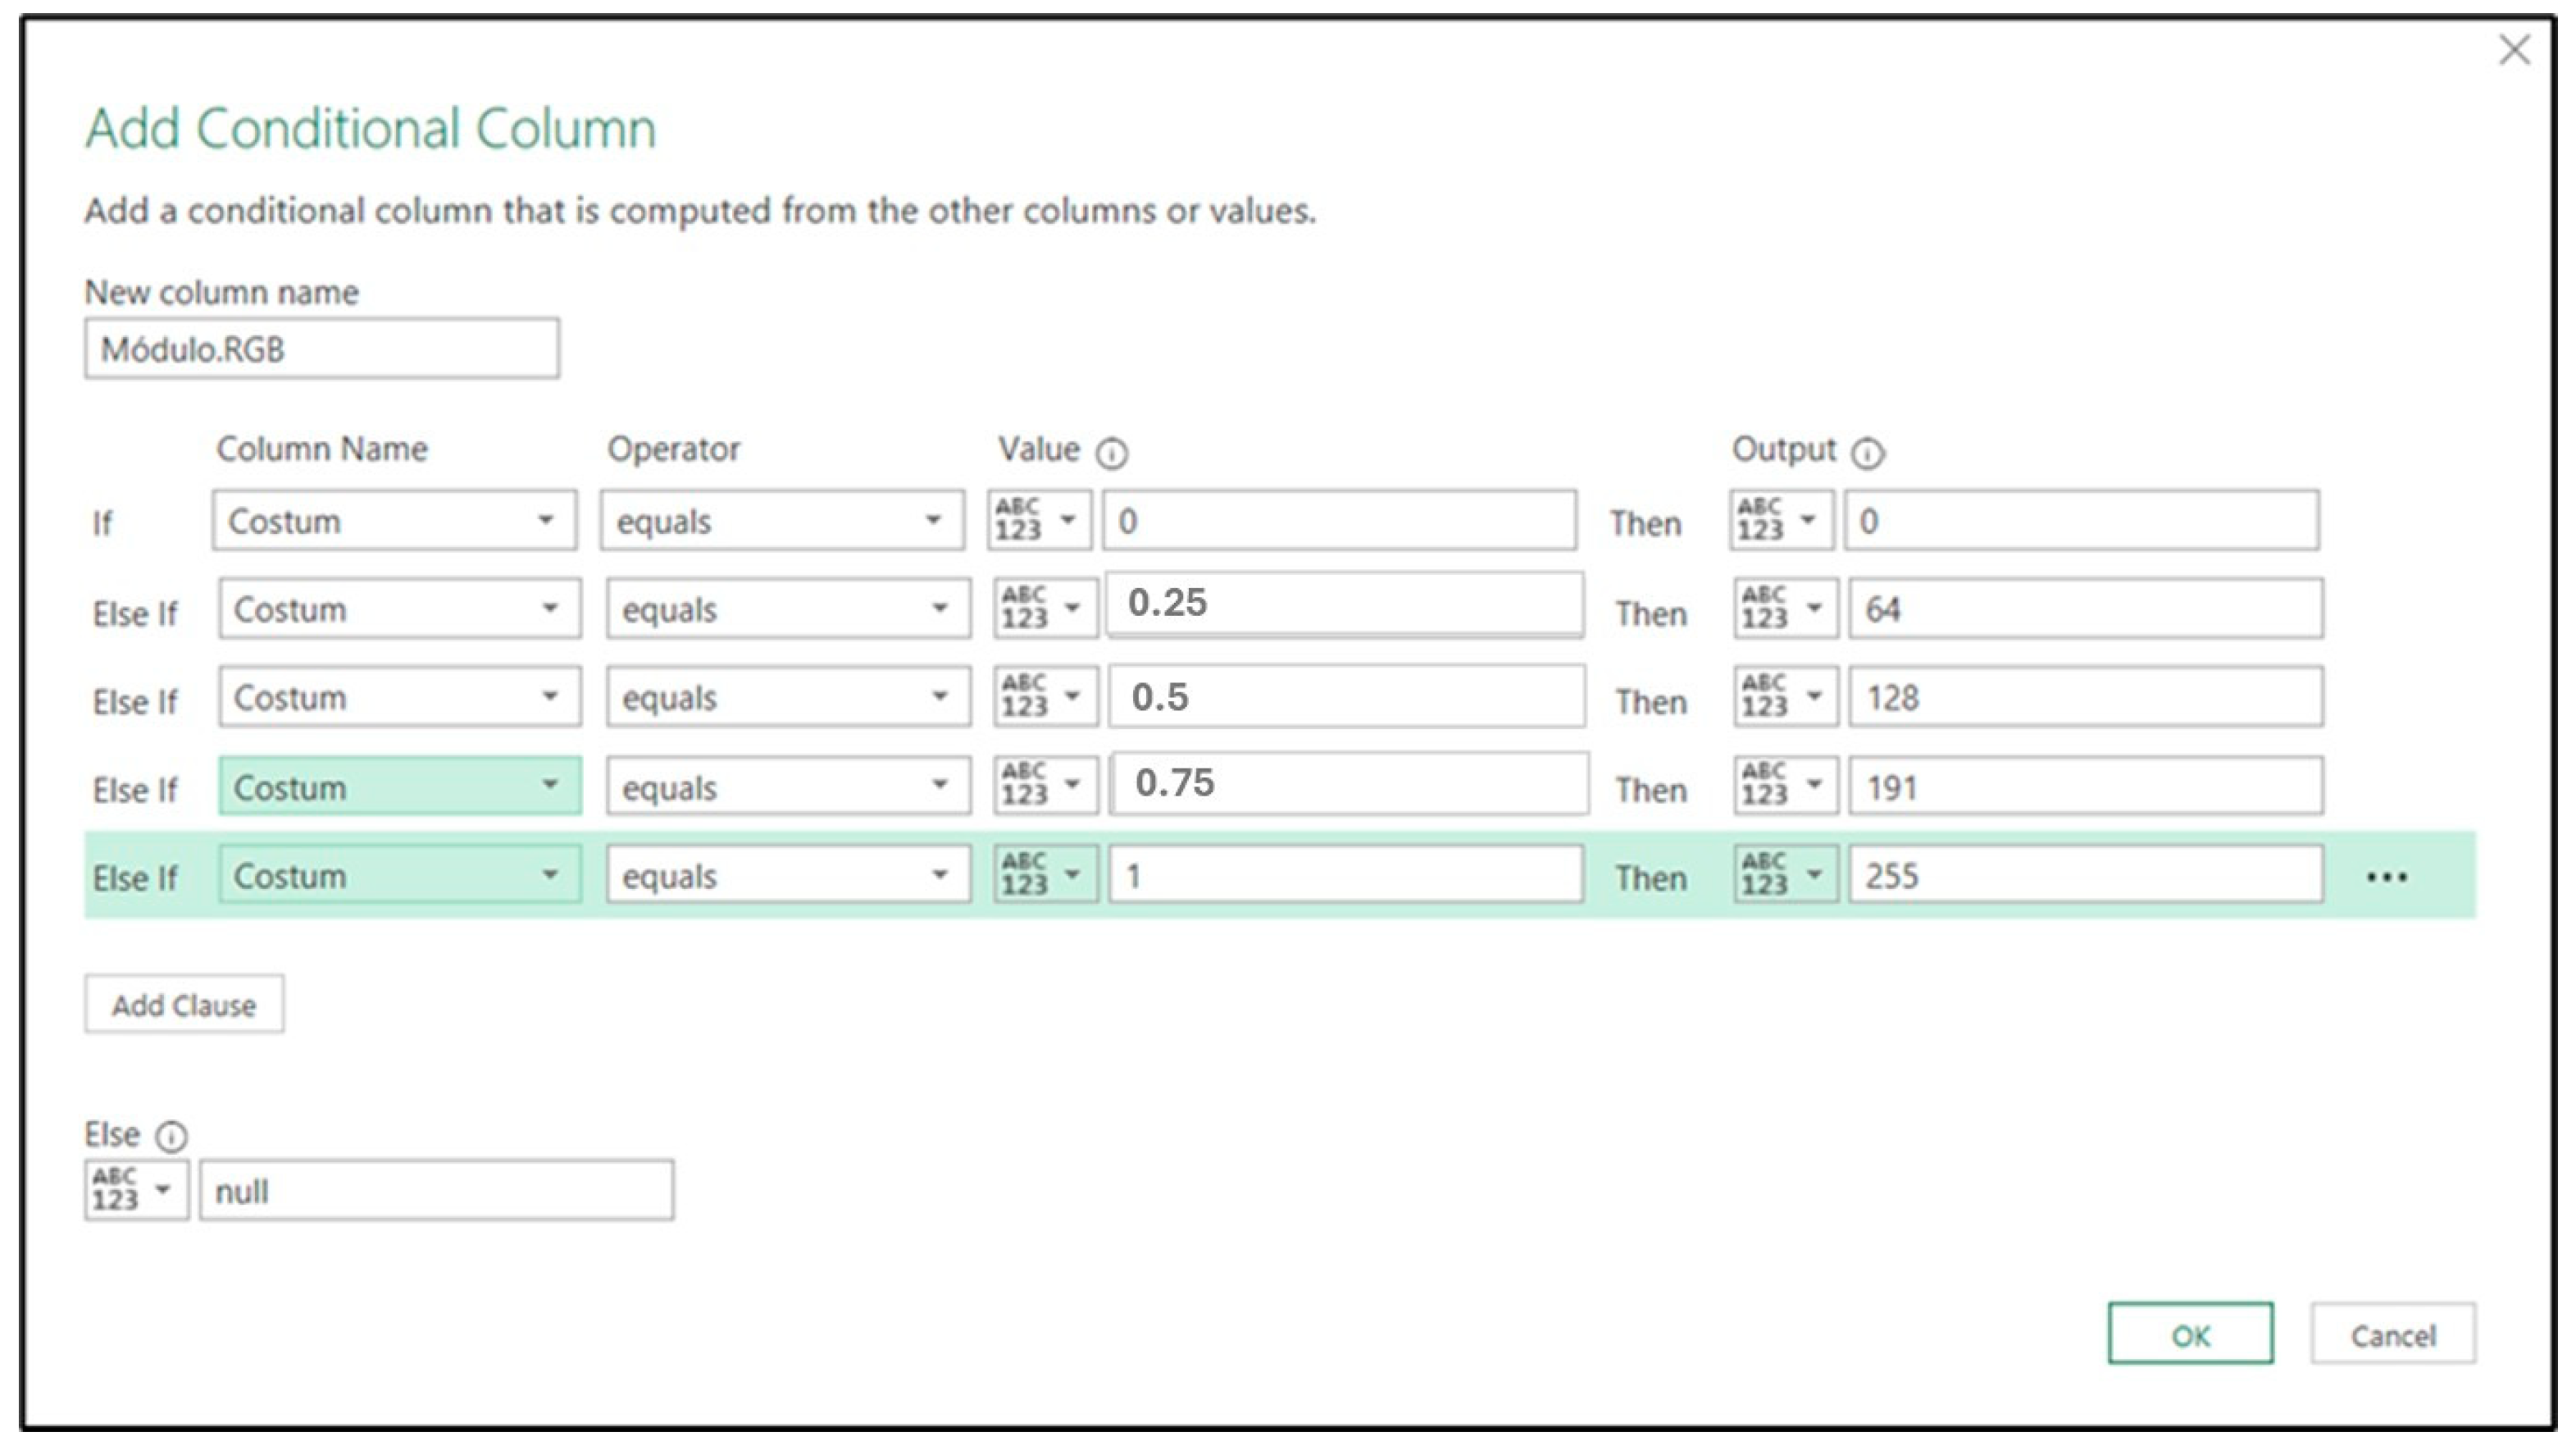
Task: Change the value type beside 0.75
Action: coord(1045,786)
